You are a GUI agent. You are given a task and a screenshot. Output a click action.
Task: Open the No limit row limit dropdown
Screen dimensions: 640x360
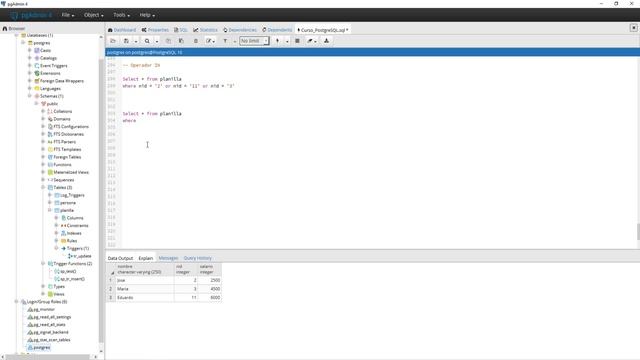(x=254, y=41)
